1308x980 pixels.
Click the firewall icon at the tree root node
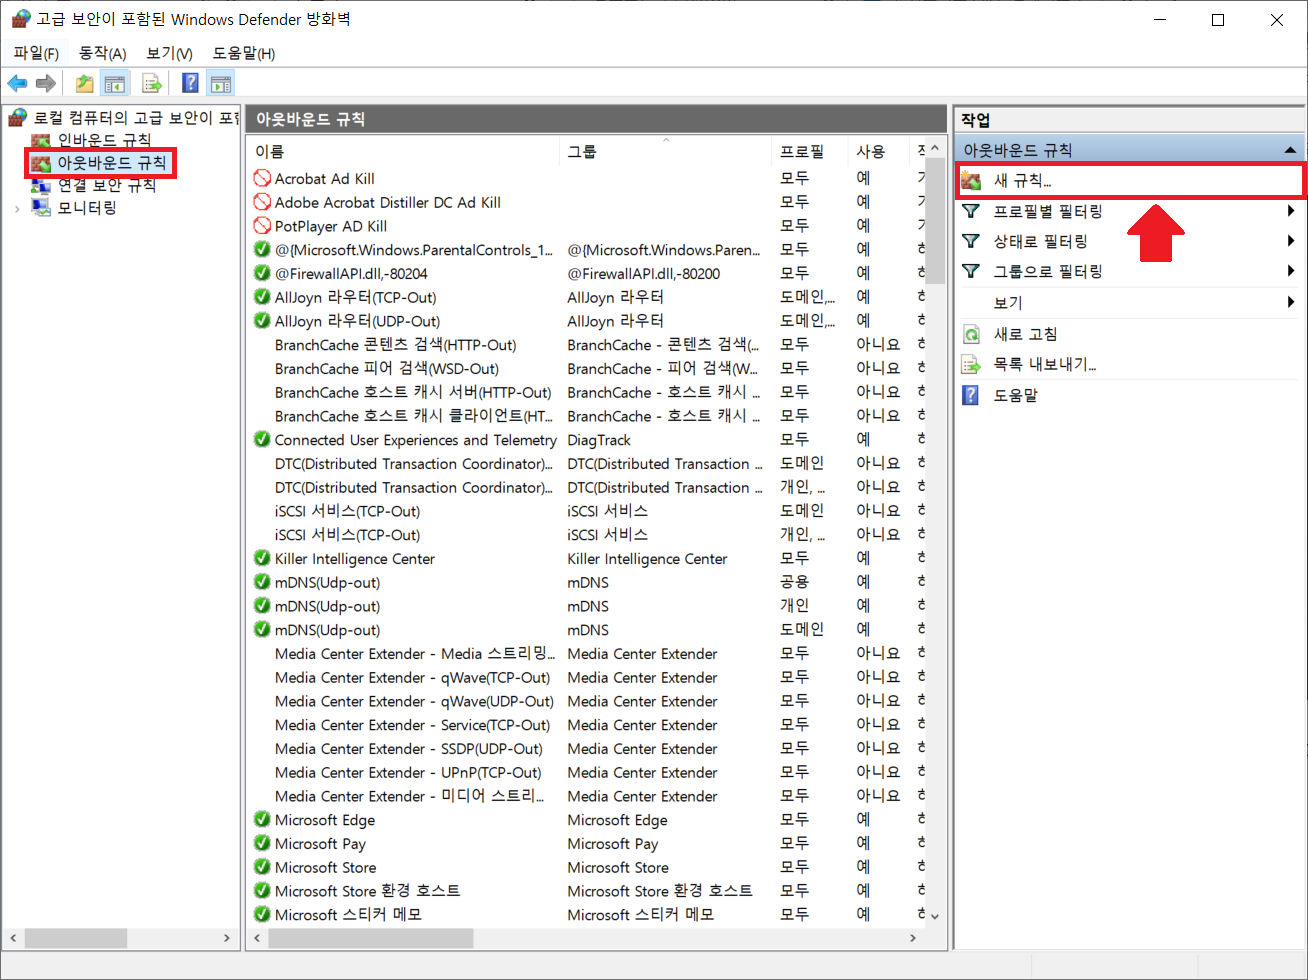[18, 118]
